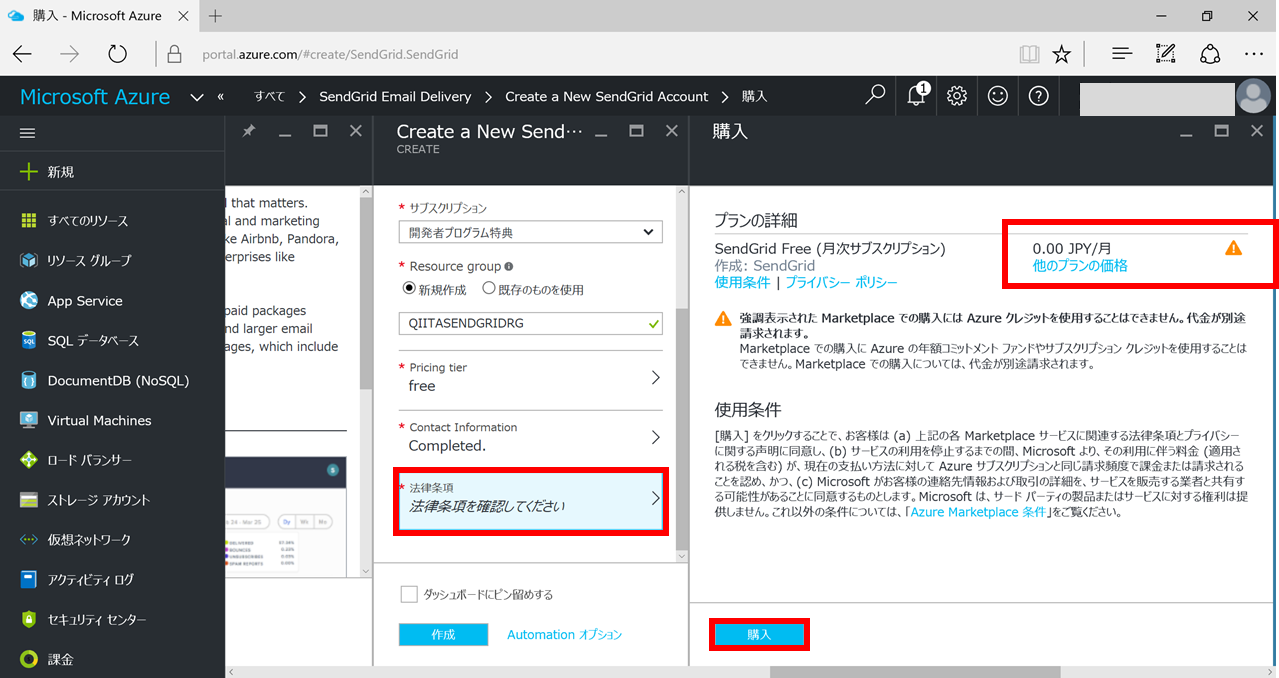
Task: Open the Edge web note icon
Action: pos(1166,54)
